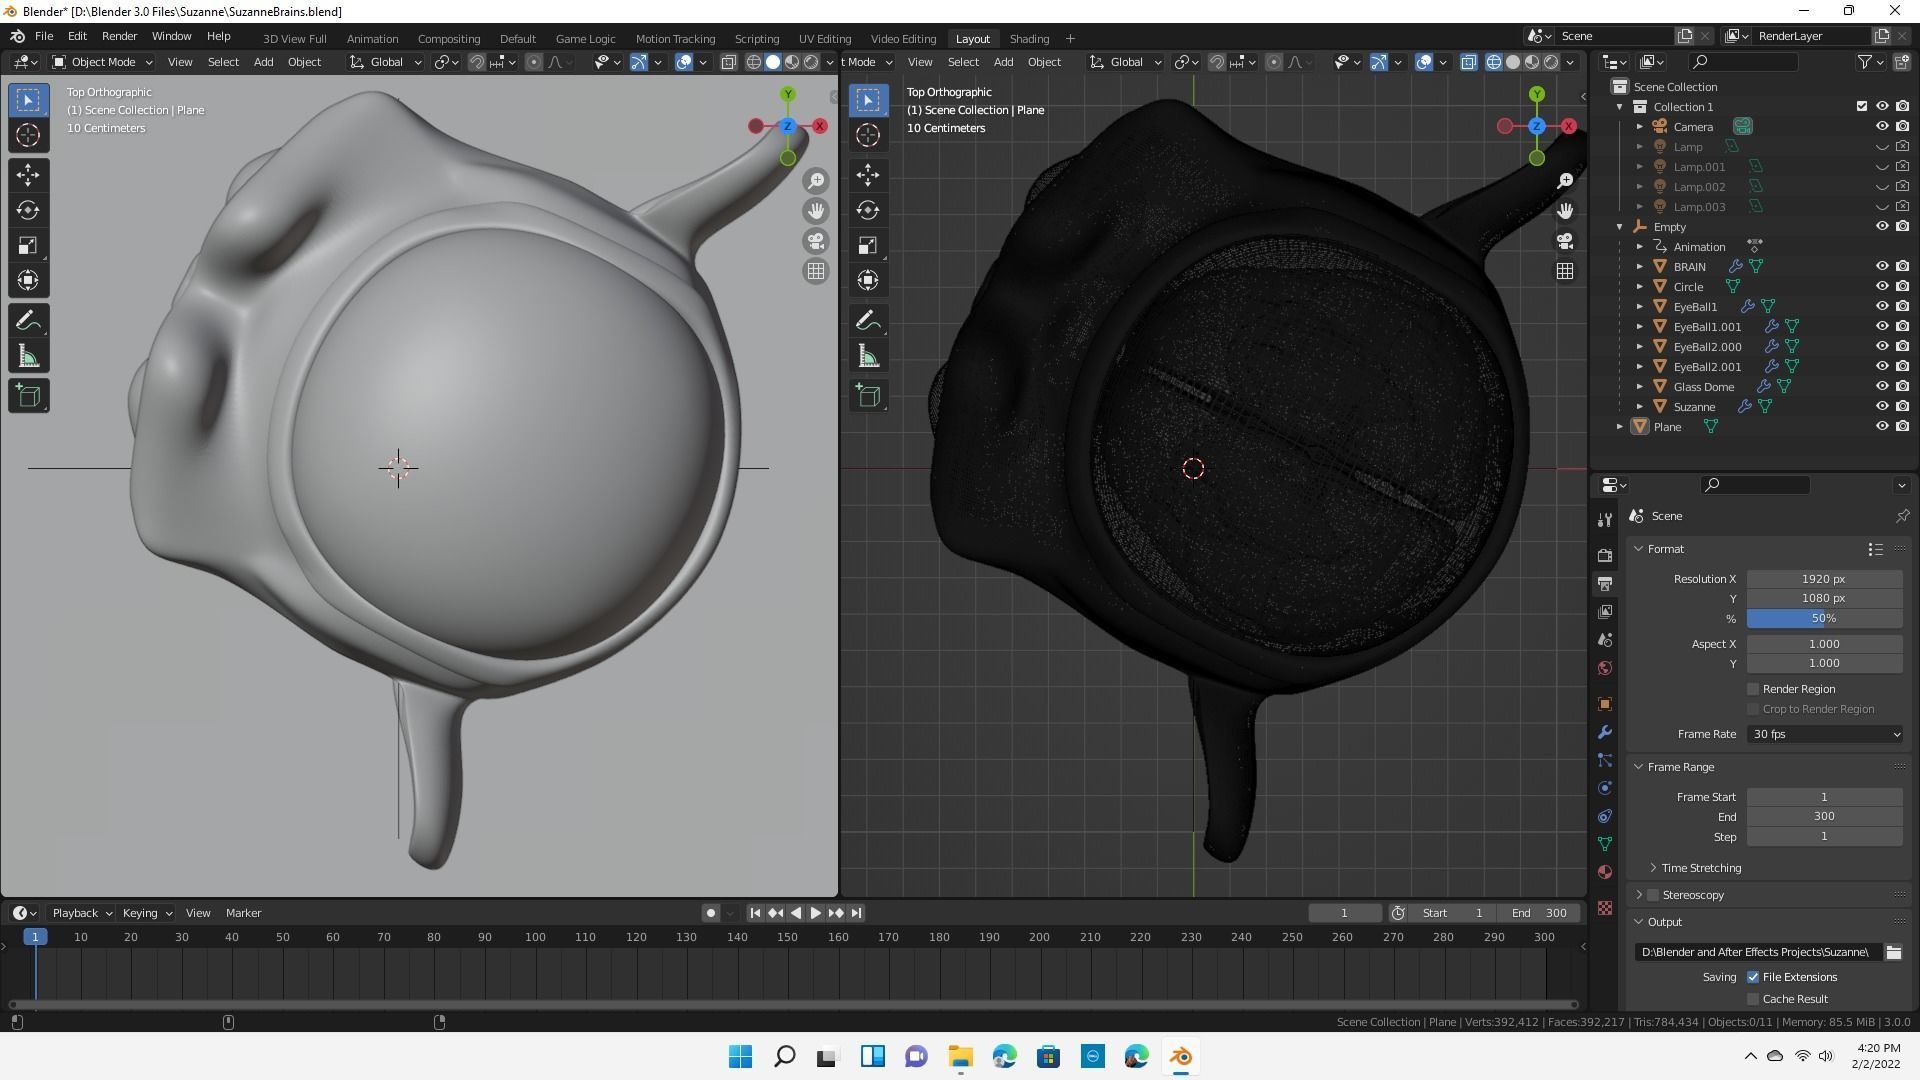The height and width of the screenshot is (1080, 1920).
Task: Open the Physics properties tab
Action: pyautogui.click(x=1605, y=788)
